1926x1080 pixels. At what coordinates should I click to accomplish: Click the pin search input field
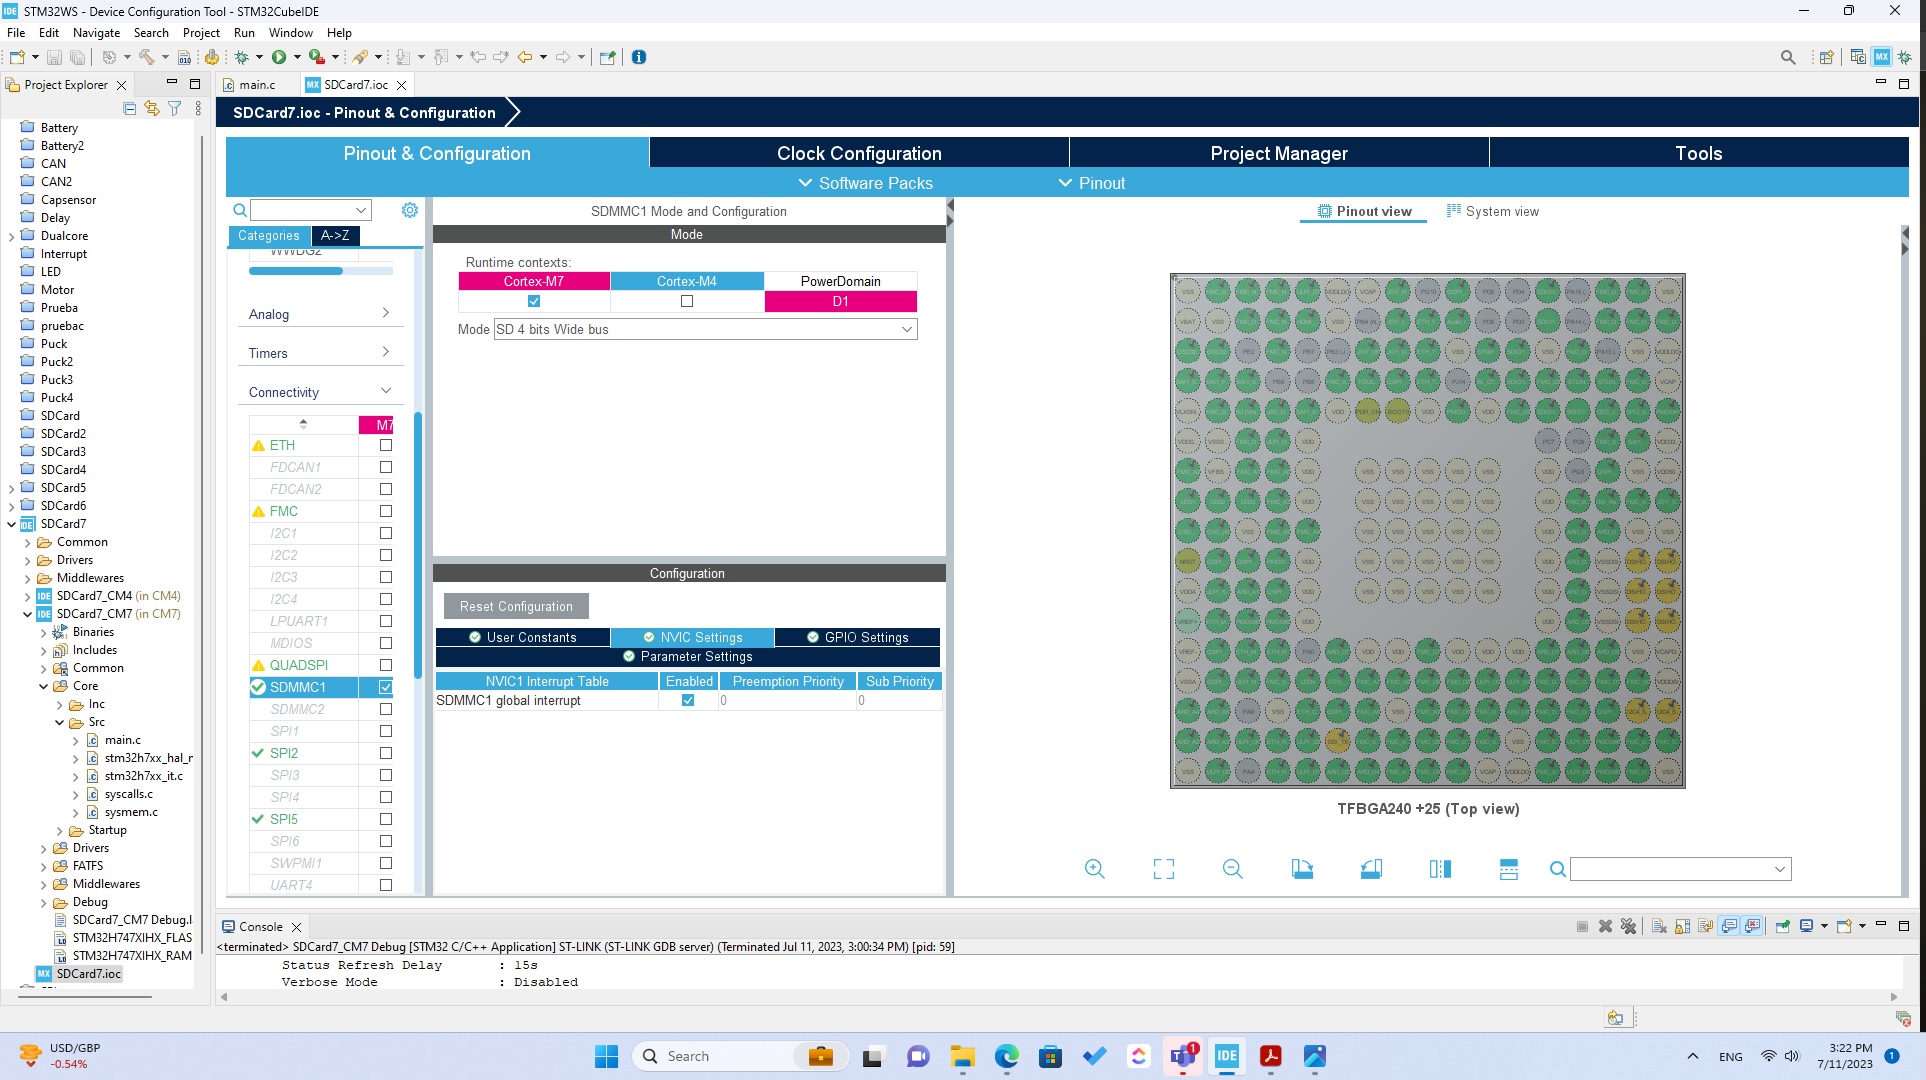tap(1681, 869)
